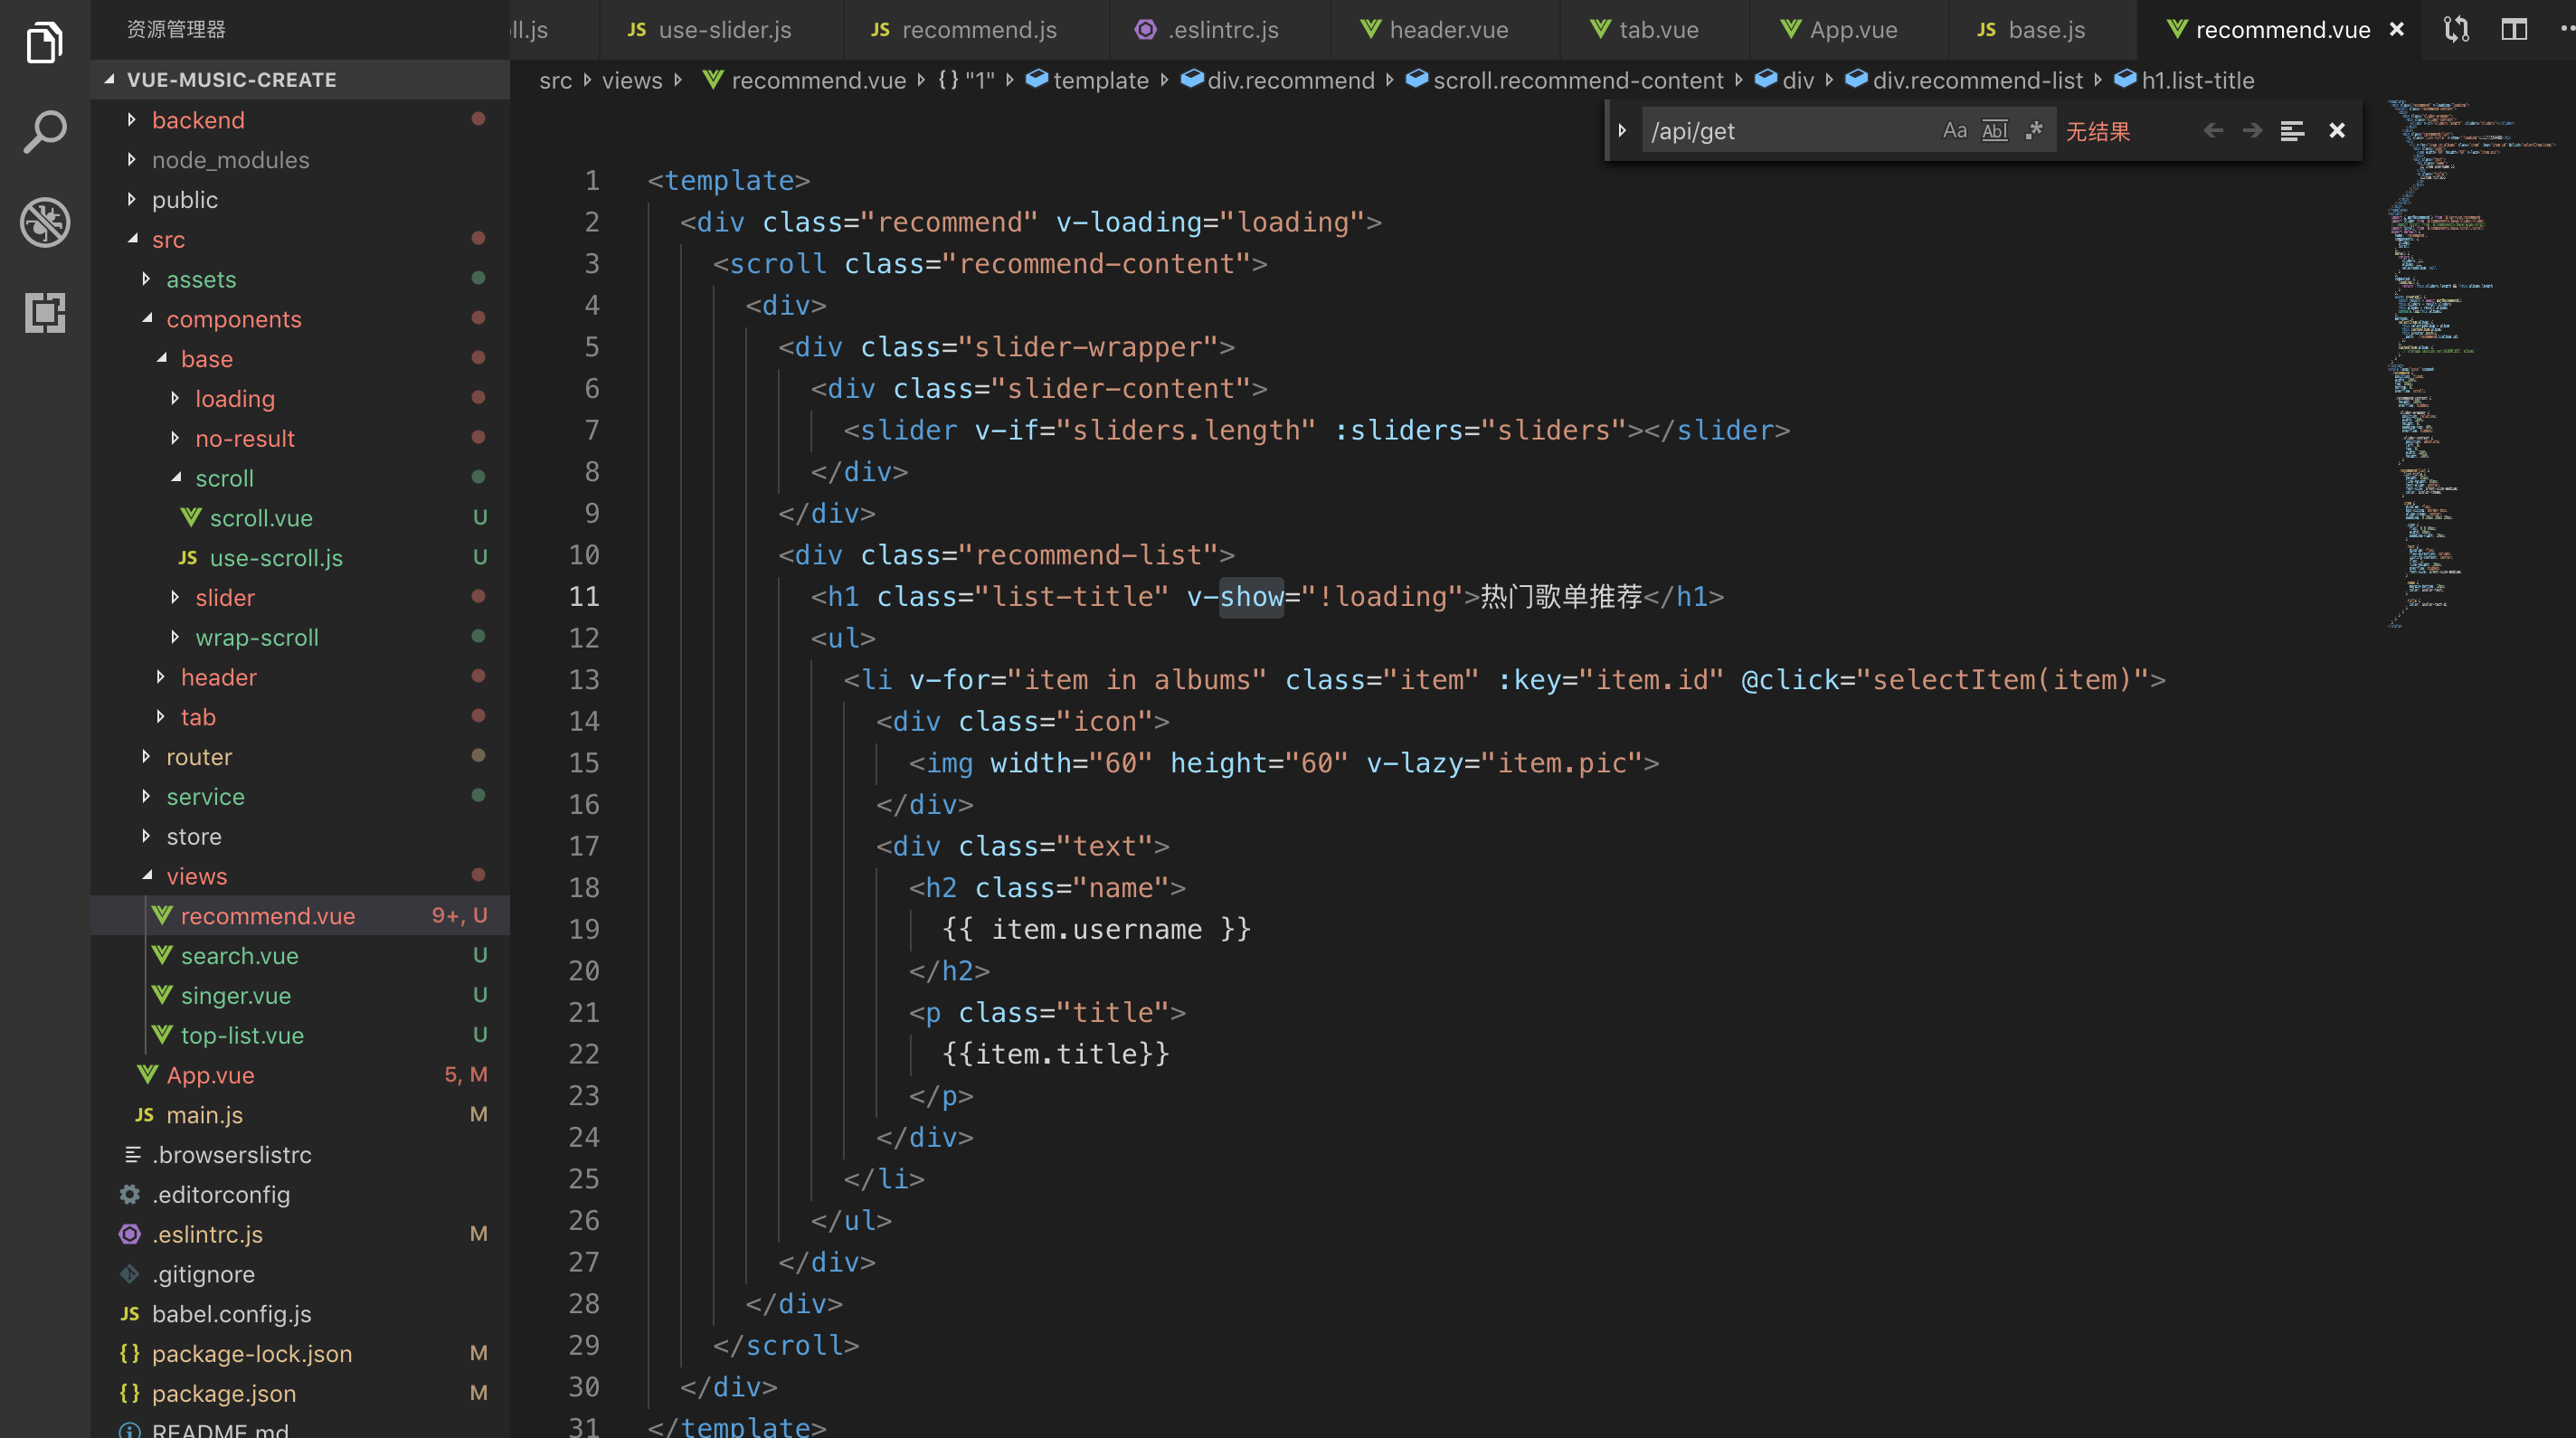Switch to the recommend.js tab
2576x1438 pixels.
978,30
